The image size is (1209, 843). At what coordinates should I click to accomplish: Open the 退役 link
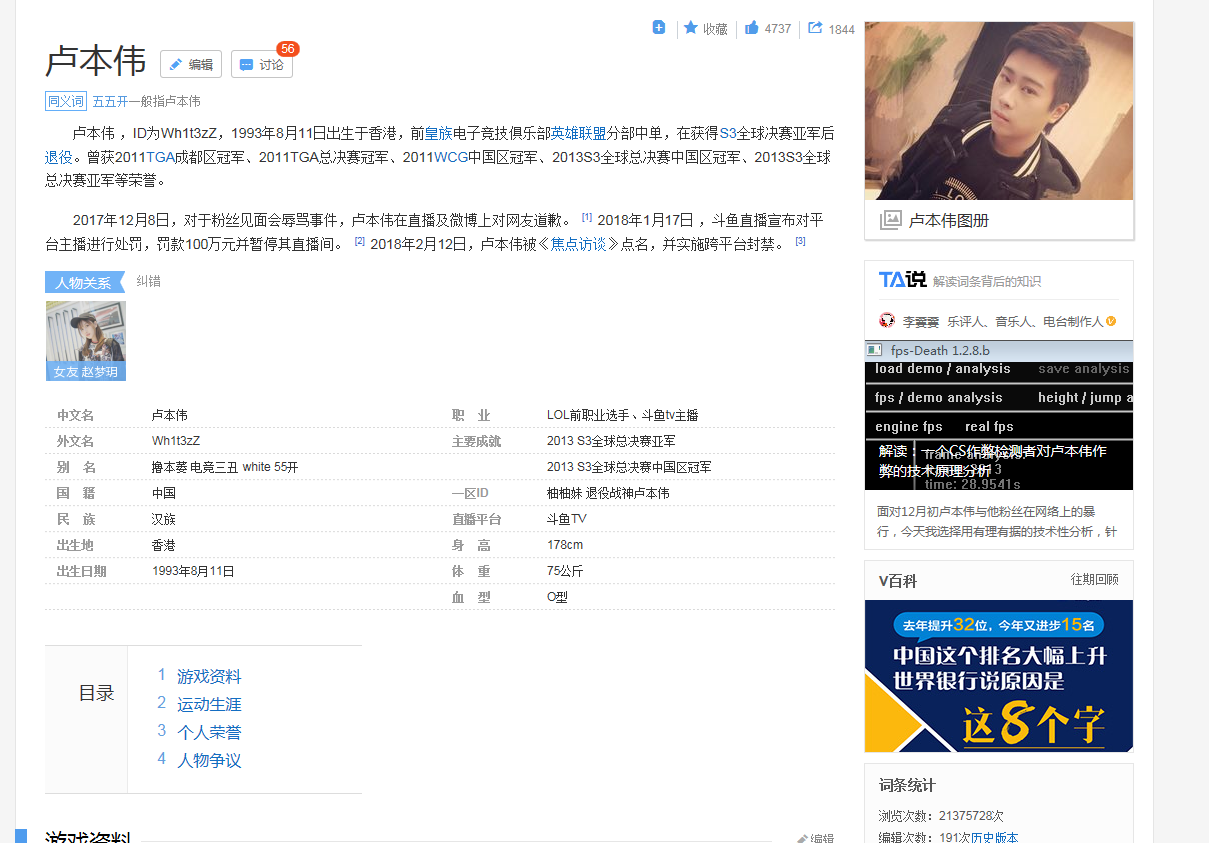[x=59, y=157]
